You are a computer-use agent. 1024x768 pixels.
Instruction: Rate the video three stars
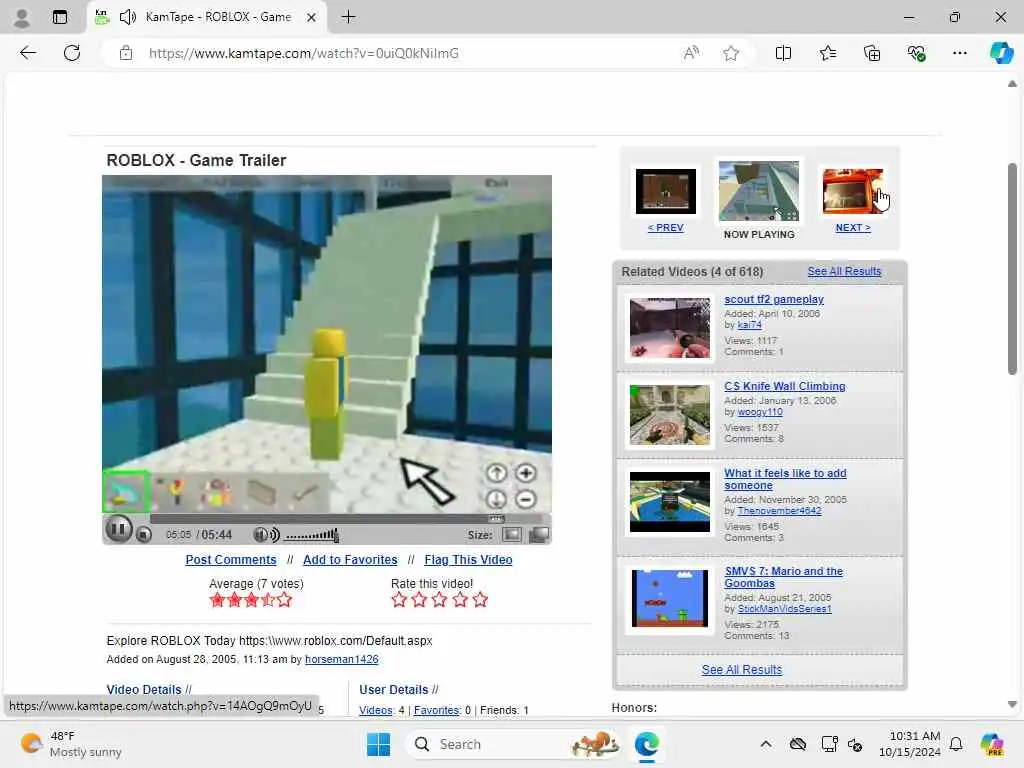point(440,600)
